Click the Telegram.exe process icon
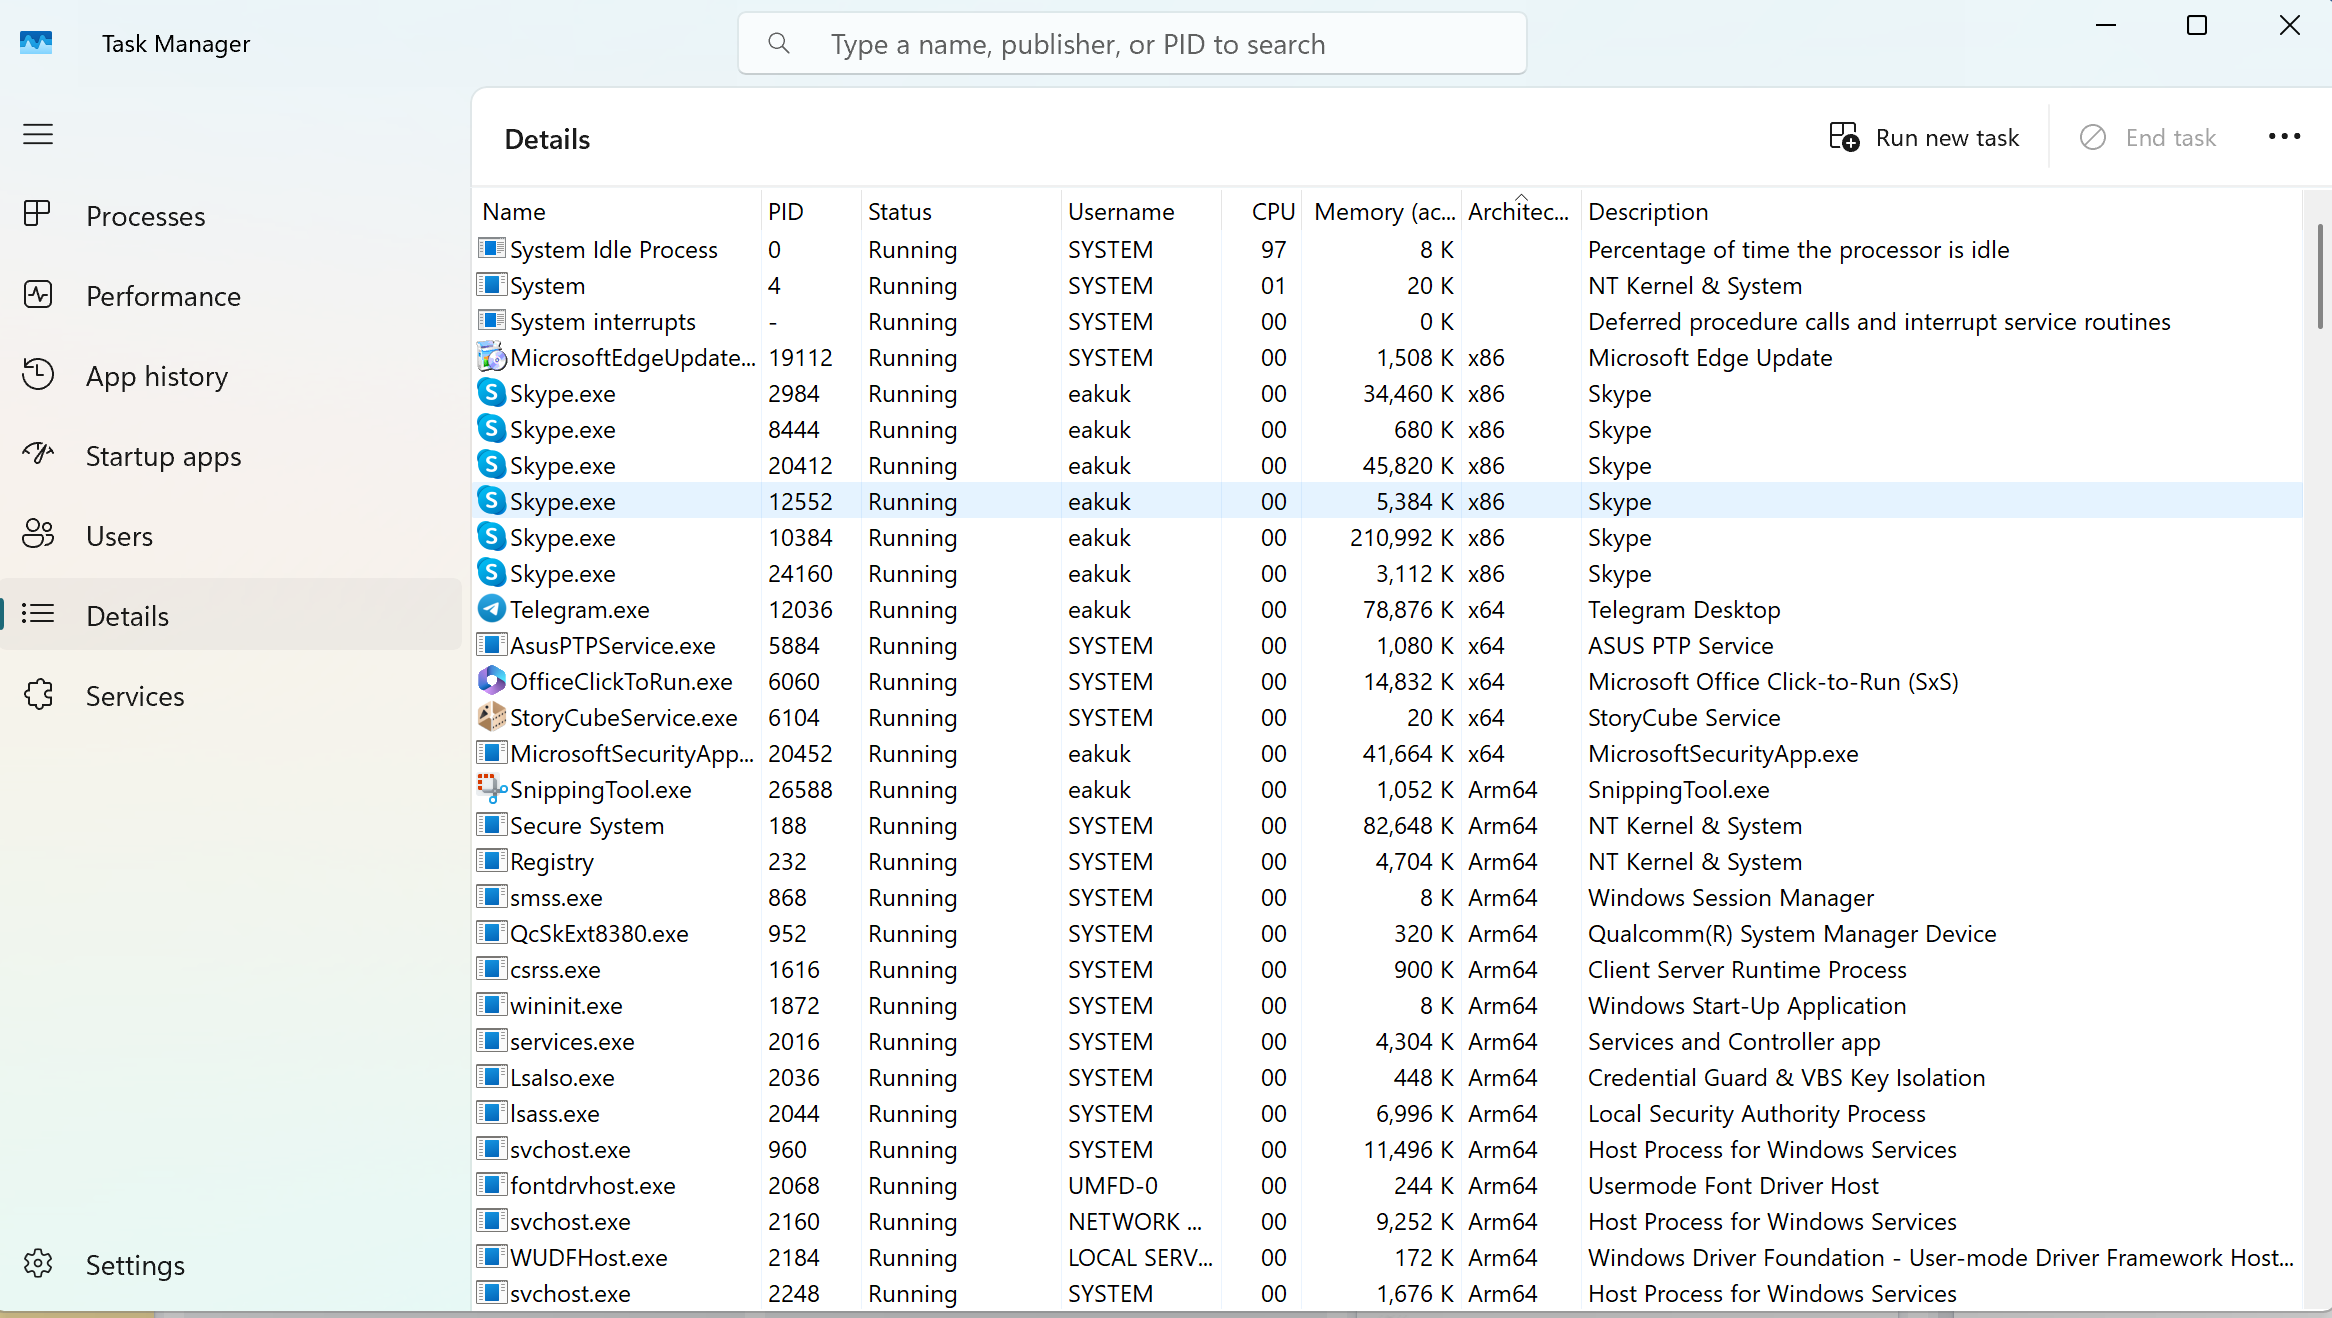2332x1318 pixels. point(491,608)
